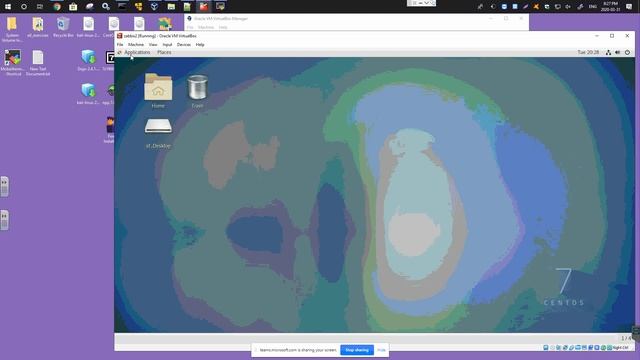Open the VirtualBox VM Help menu
Screen dimensions: 640x360
click(x=200, y=44)
